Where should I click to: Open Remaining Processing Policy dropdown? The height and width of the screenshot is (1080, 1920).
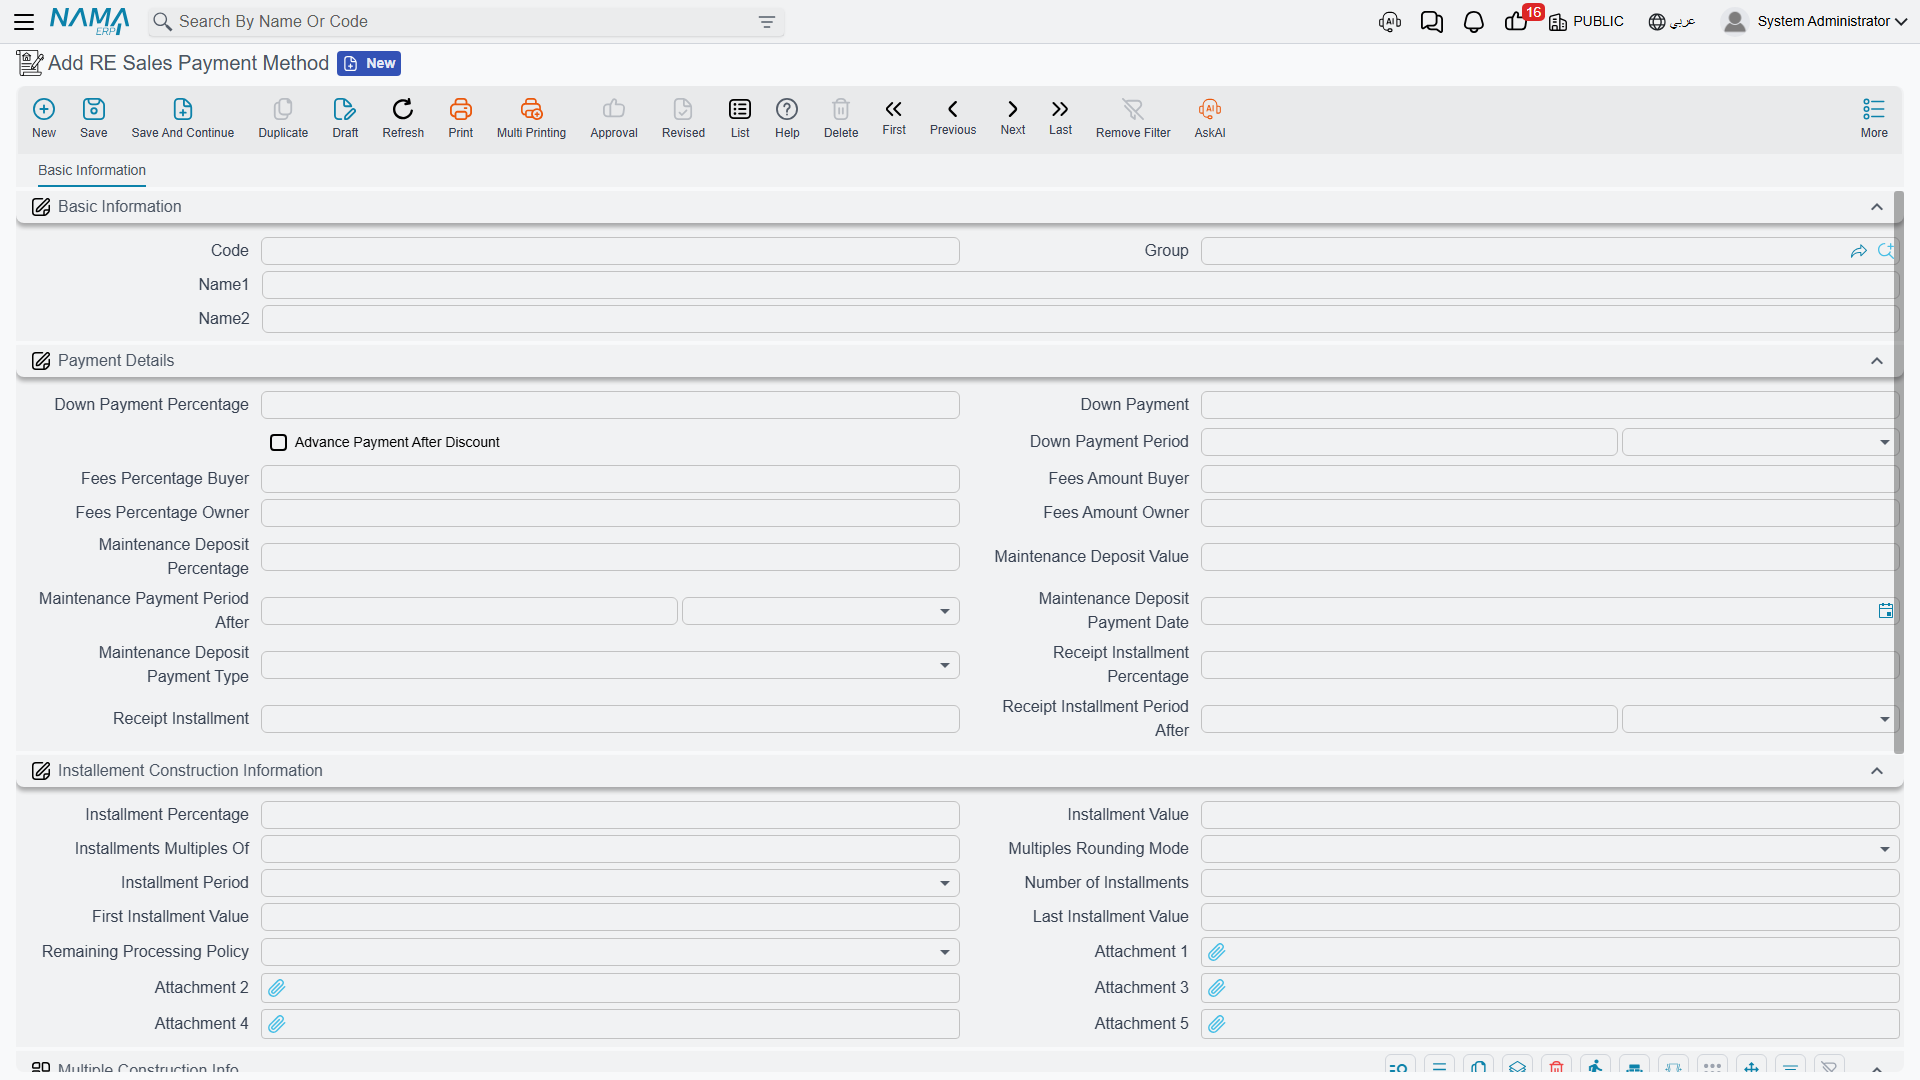tap(610, 952)
